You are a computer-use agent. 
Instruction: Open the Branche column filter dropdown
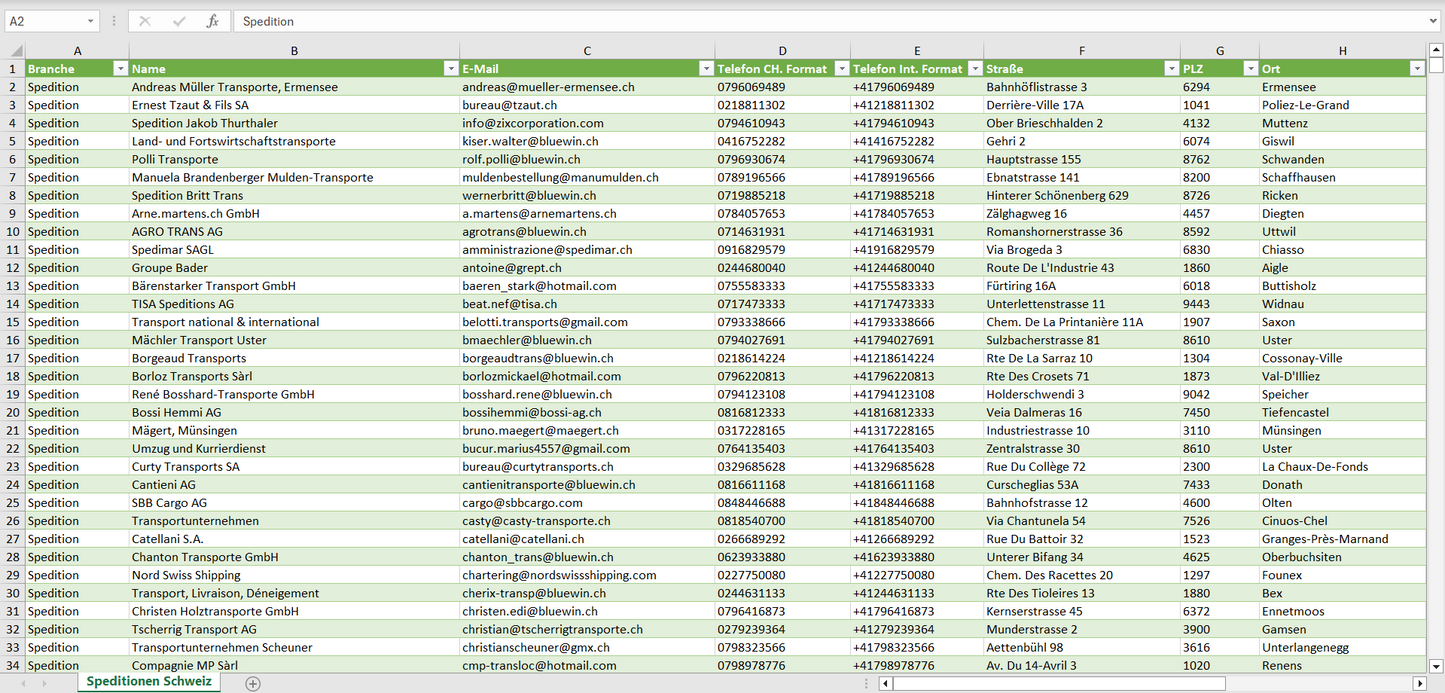coord(120,69)
